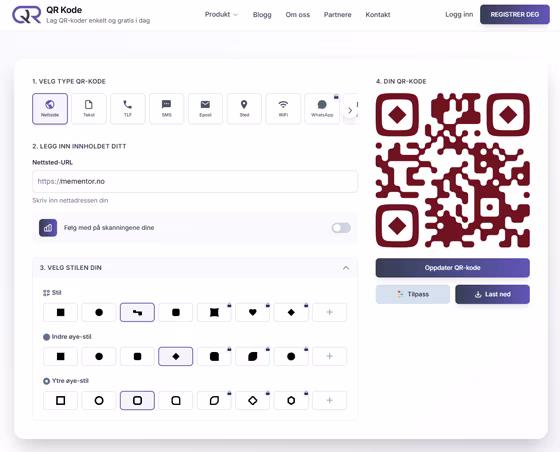
Task: Pick the connected fluid Stil pattern
Action: tap(138, 312)
